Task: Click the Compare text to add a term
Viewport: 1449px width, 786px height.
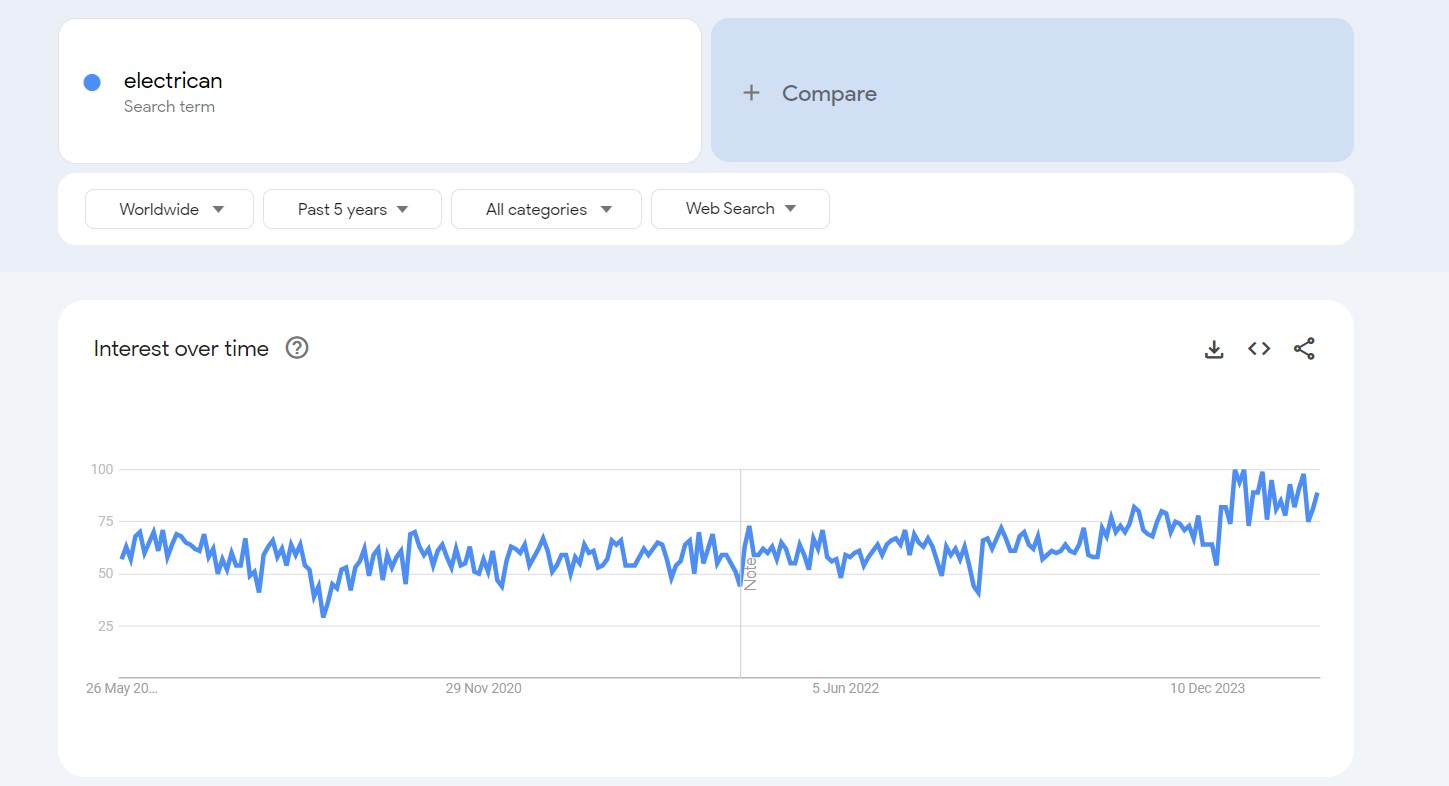Action: (829, 93)
